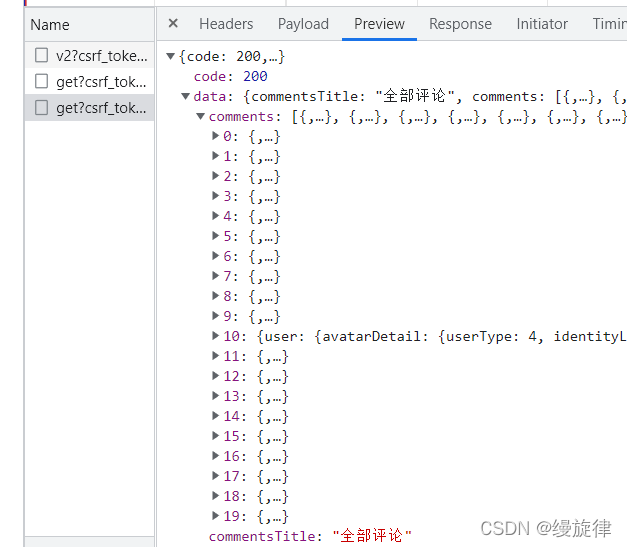Screen dimensions: 627x547
Task: Select the highlighted get?csrf_tok... request name
Action: click(x=101, y=108)
